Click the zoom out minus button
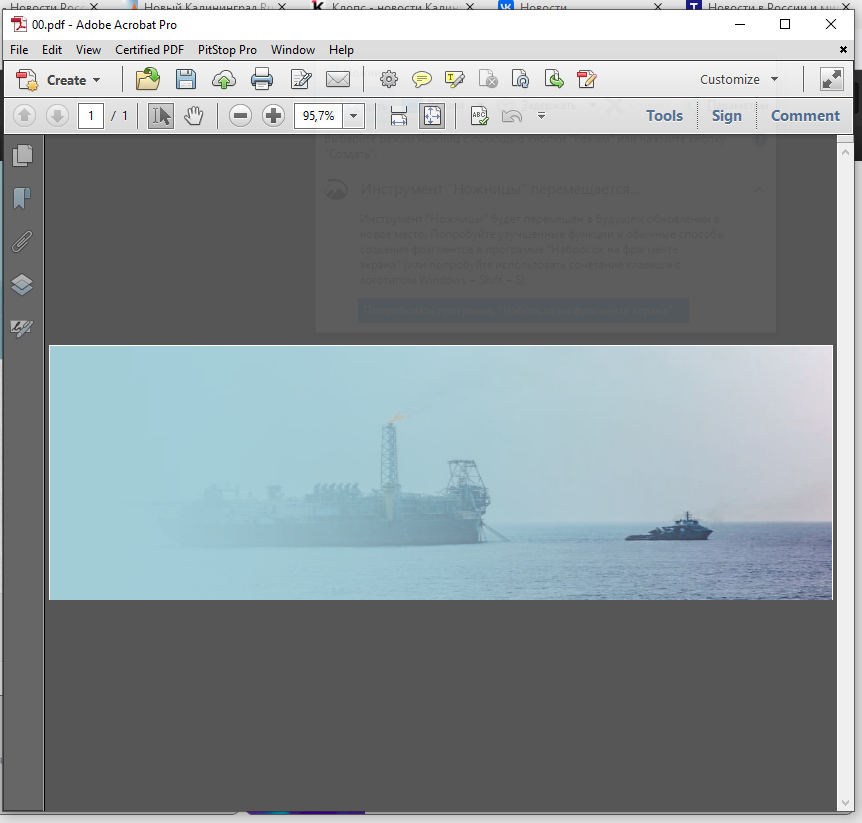Viewport: 862px width, 823px height. coord(240,116)
